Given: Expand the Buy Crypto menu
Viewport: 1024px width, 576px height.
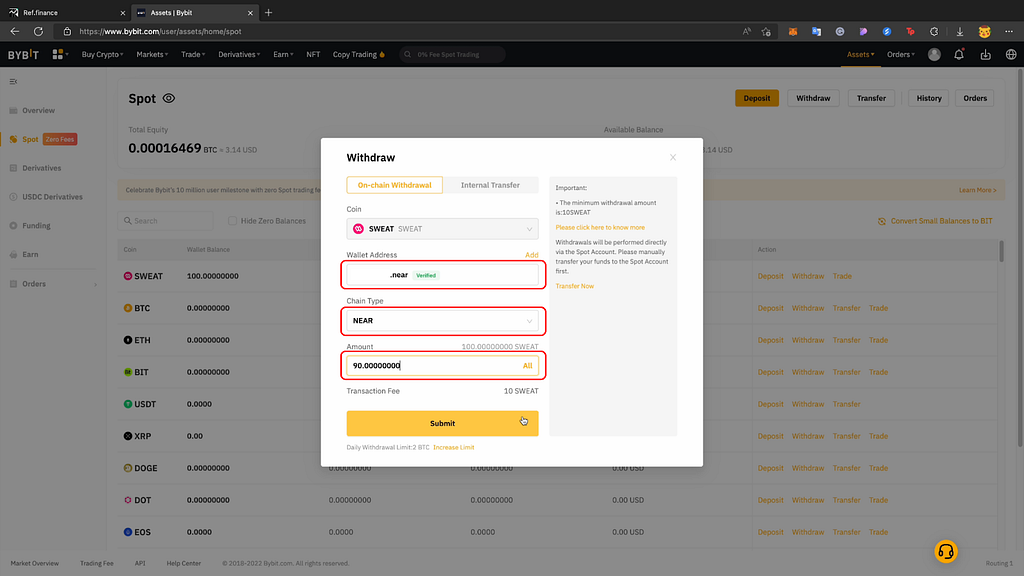Looking at the screenshot, I should click(103, 54).
